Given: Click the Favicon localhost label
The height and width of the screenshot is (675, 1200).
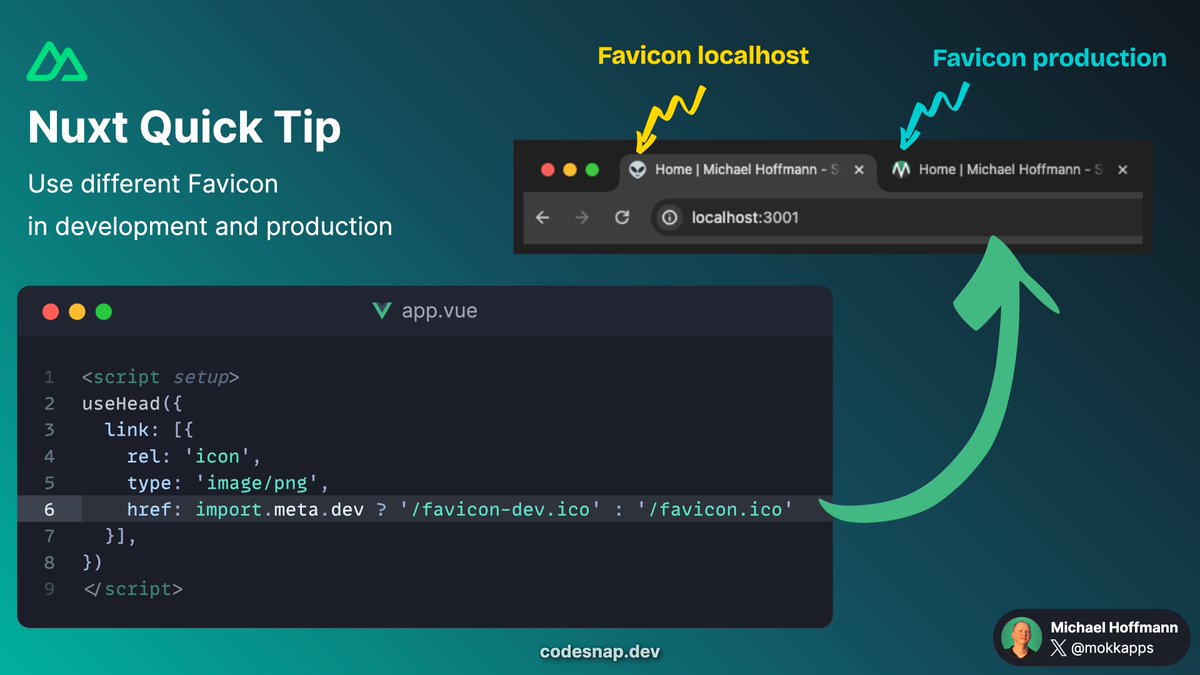Looking at the screenshot, I should point(703,55).
